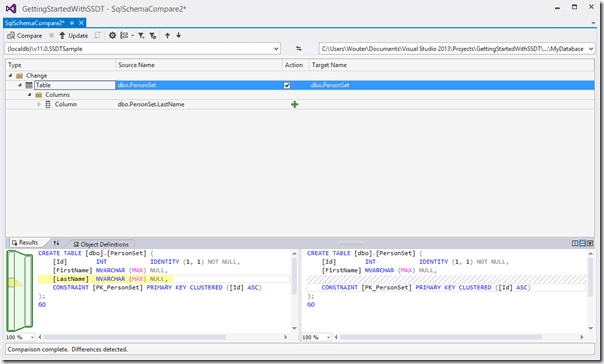604x364 pixels.
Task: Click the horizontal split layout icon
Action: click(582, 243)
